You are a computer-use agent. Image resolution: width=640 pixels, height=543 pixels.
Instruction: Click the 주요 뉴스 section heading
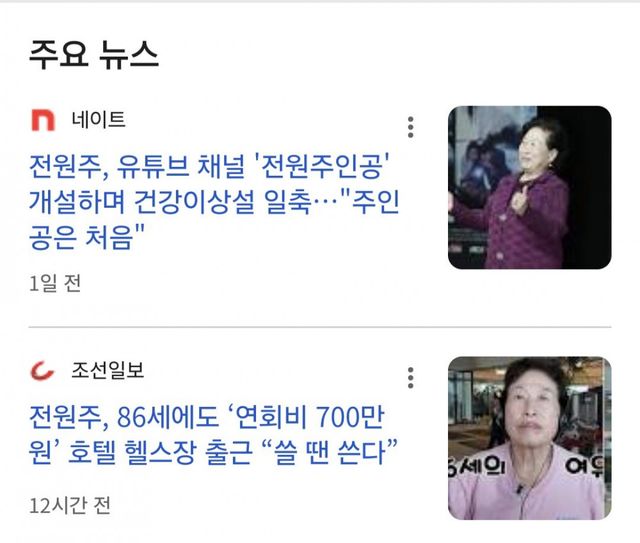(x=93, y=55)
